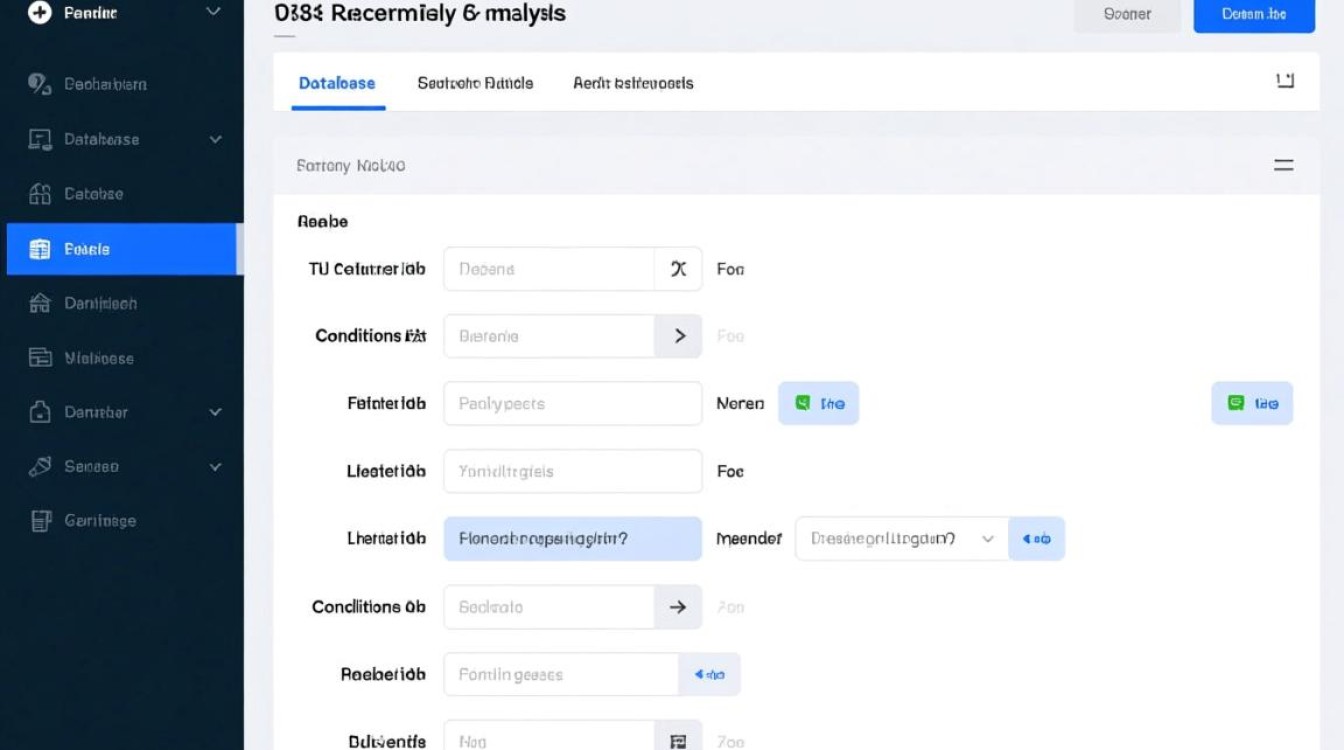
Task: Click the highlighted Eoaale table icon
Action: tap(40, 249)
